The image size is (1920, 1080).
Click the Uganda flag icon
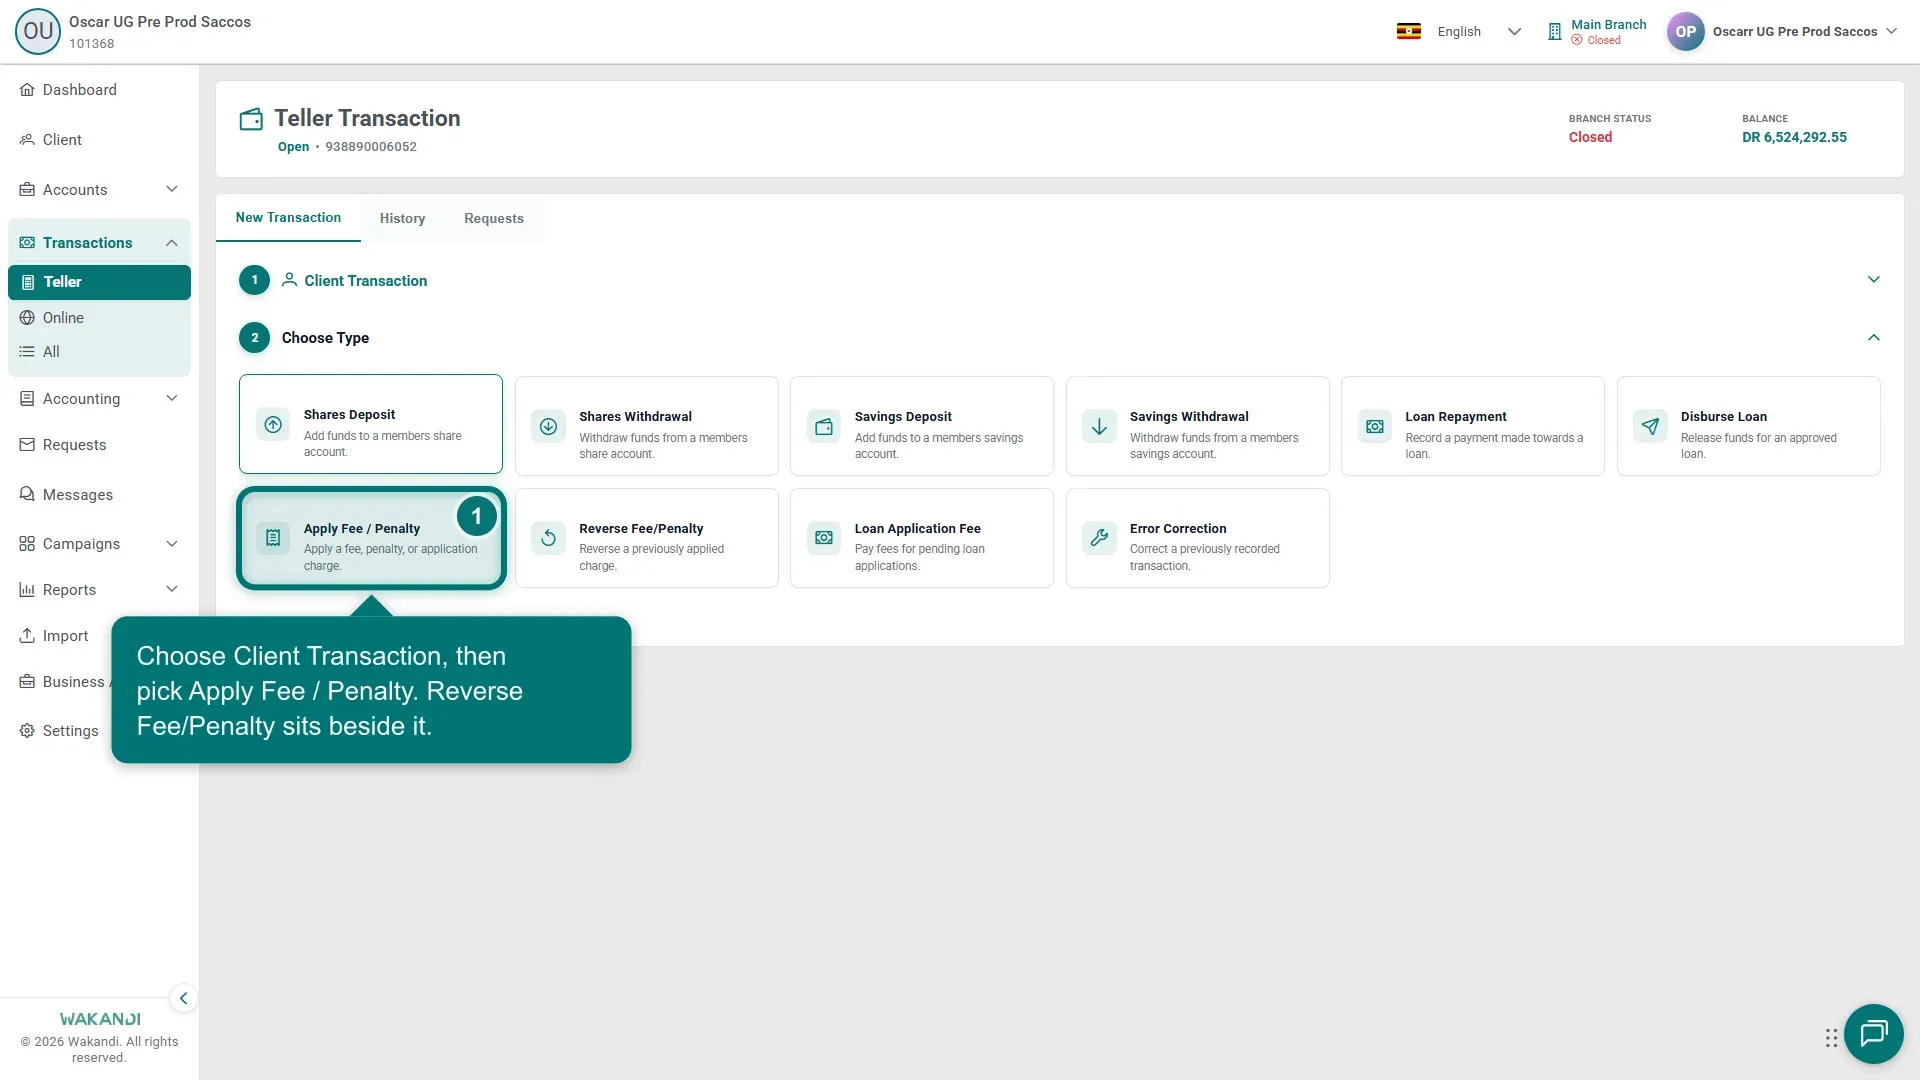[x=1408, y=31]
